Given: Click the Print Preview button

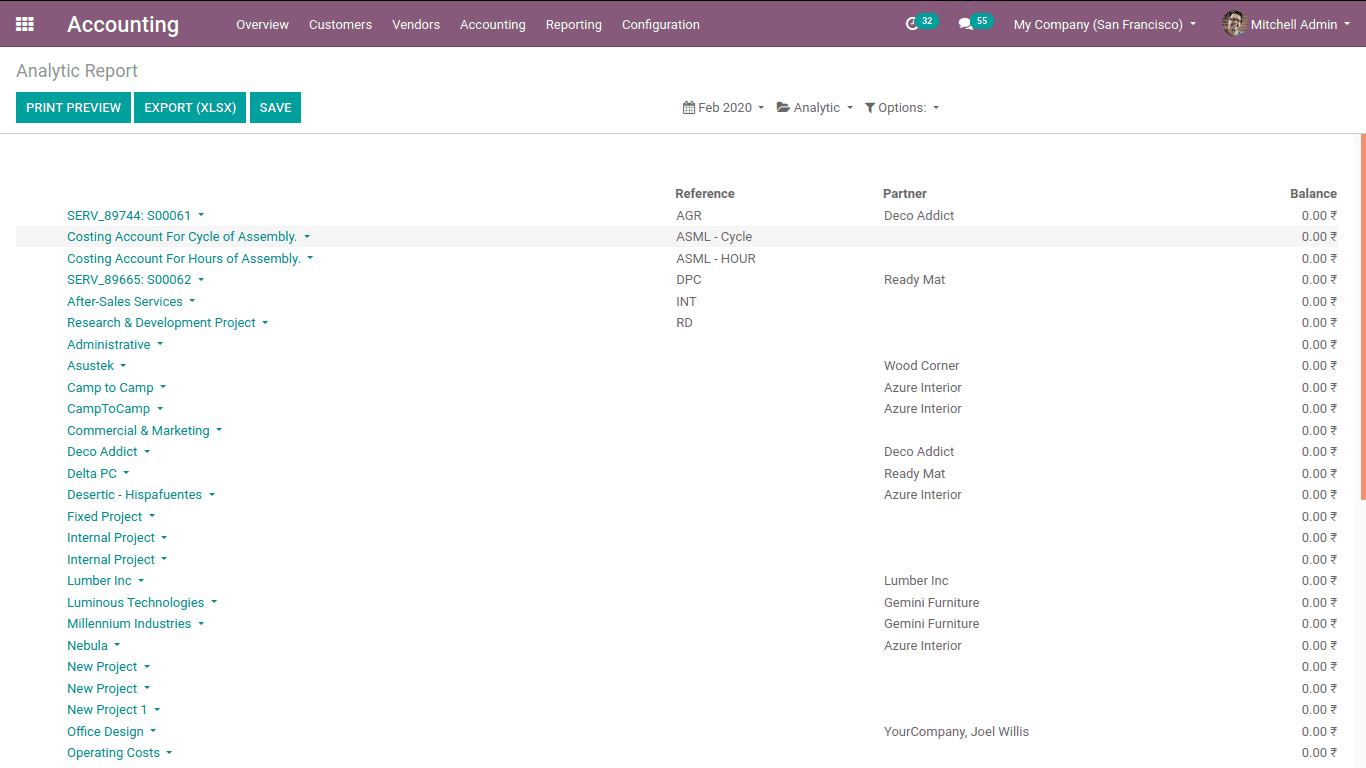Looking at the screenshot, I should pyautogui.click(x=73, y=108).
